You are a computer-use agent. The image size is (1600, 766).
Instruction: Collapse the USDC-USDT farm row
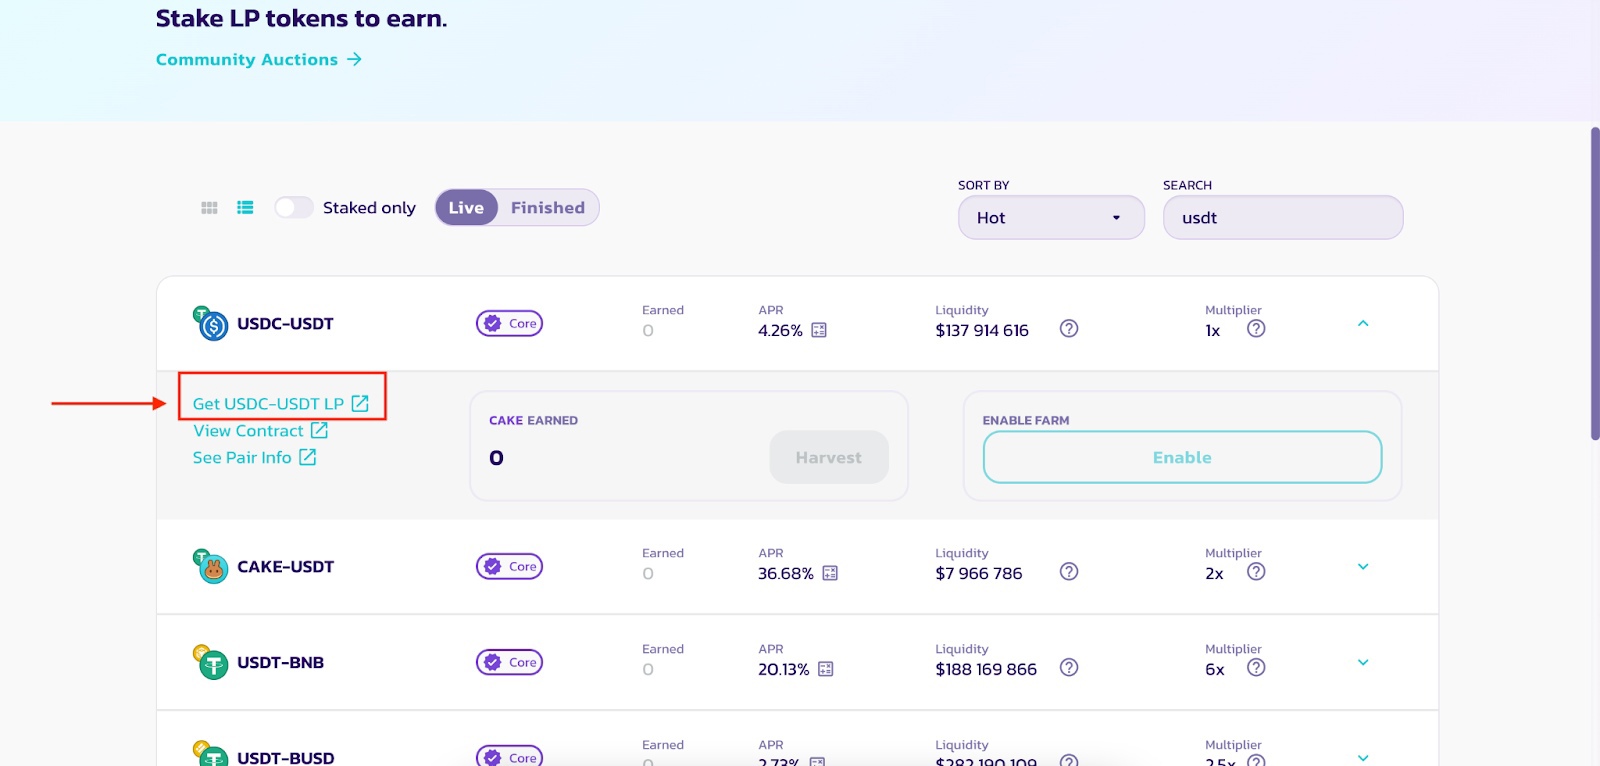point(1363,323)
